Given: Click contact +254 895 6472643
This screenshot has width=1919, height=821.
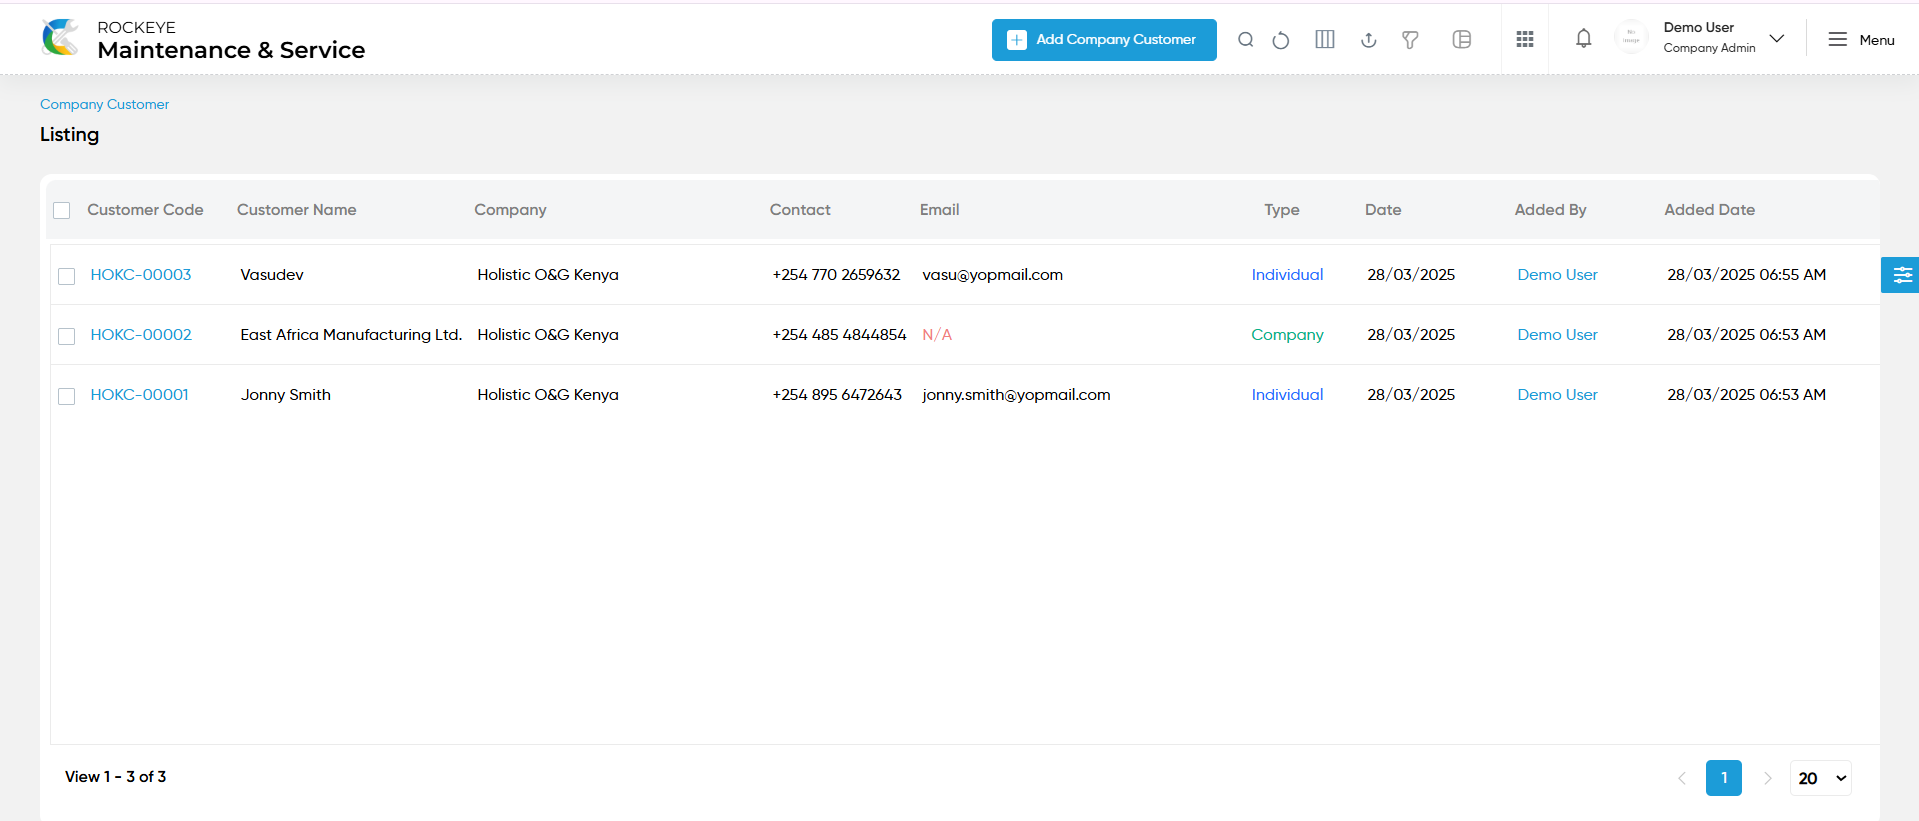Looking at the screenshot, I should point(837,395).
